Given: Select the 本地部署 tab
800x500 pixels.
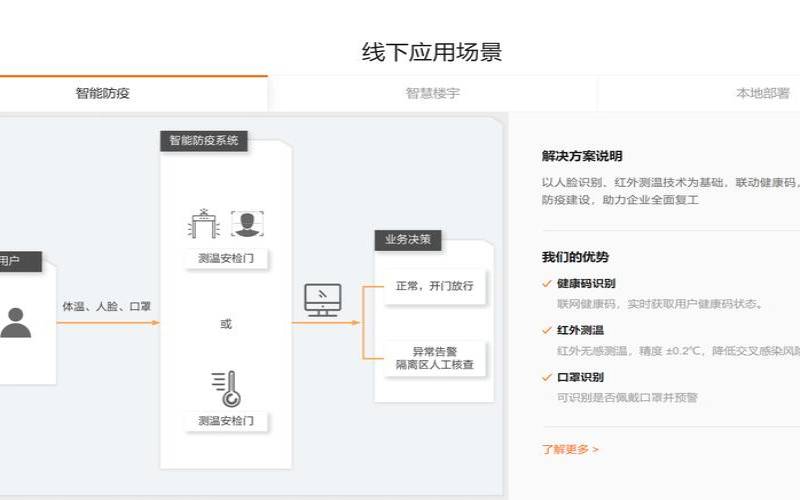Looking at the screenshot, I should [762, 93].
